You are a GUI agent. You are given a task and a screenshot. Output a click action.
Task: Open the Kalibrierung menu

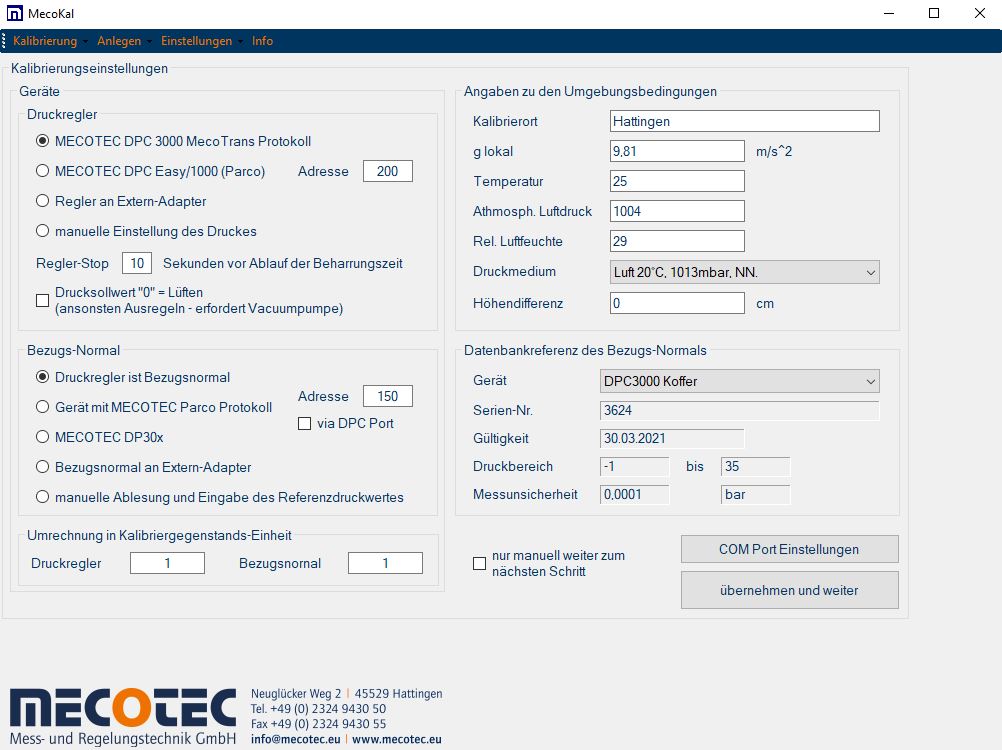(x=45, y=41)
